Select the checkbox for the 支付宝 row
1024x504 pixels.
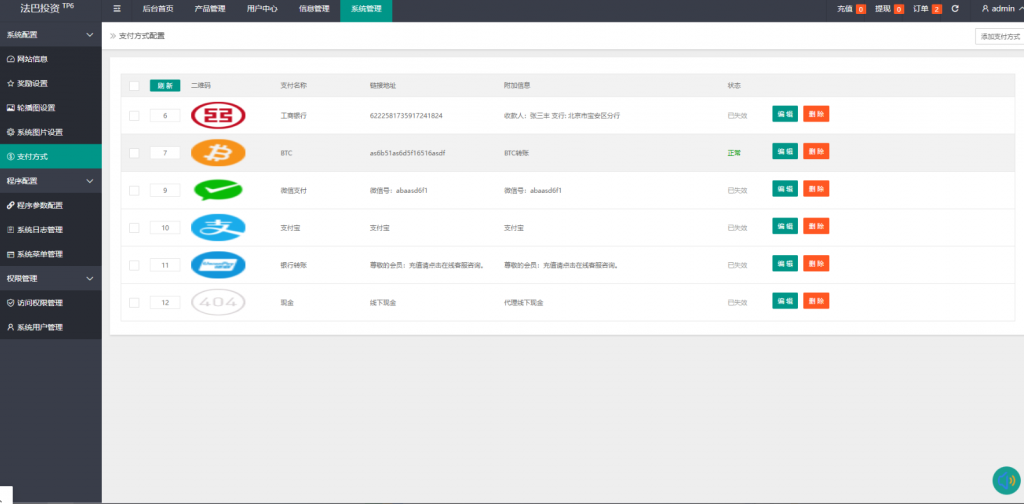(134, 227)
